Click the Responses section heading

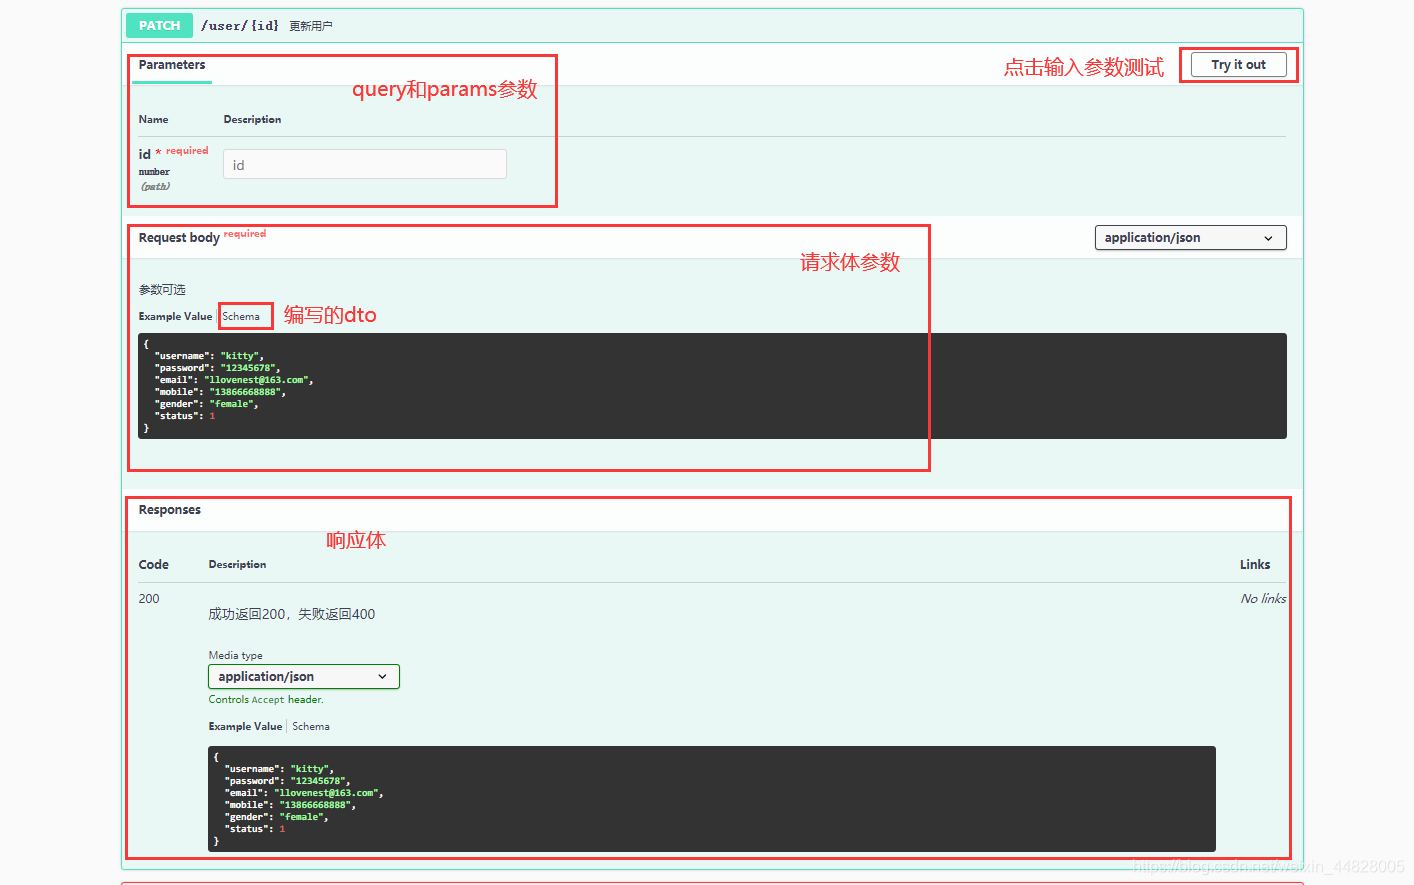170,510
